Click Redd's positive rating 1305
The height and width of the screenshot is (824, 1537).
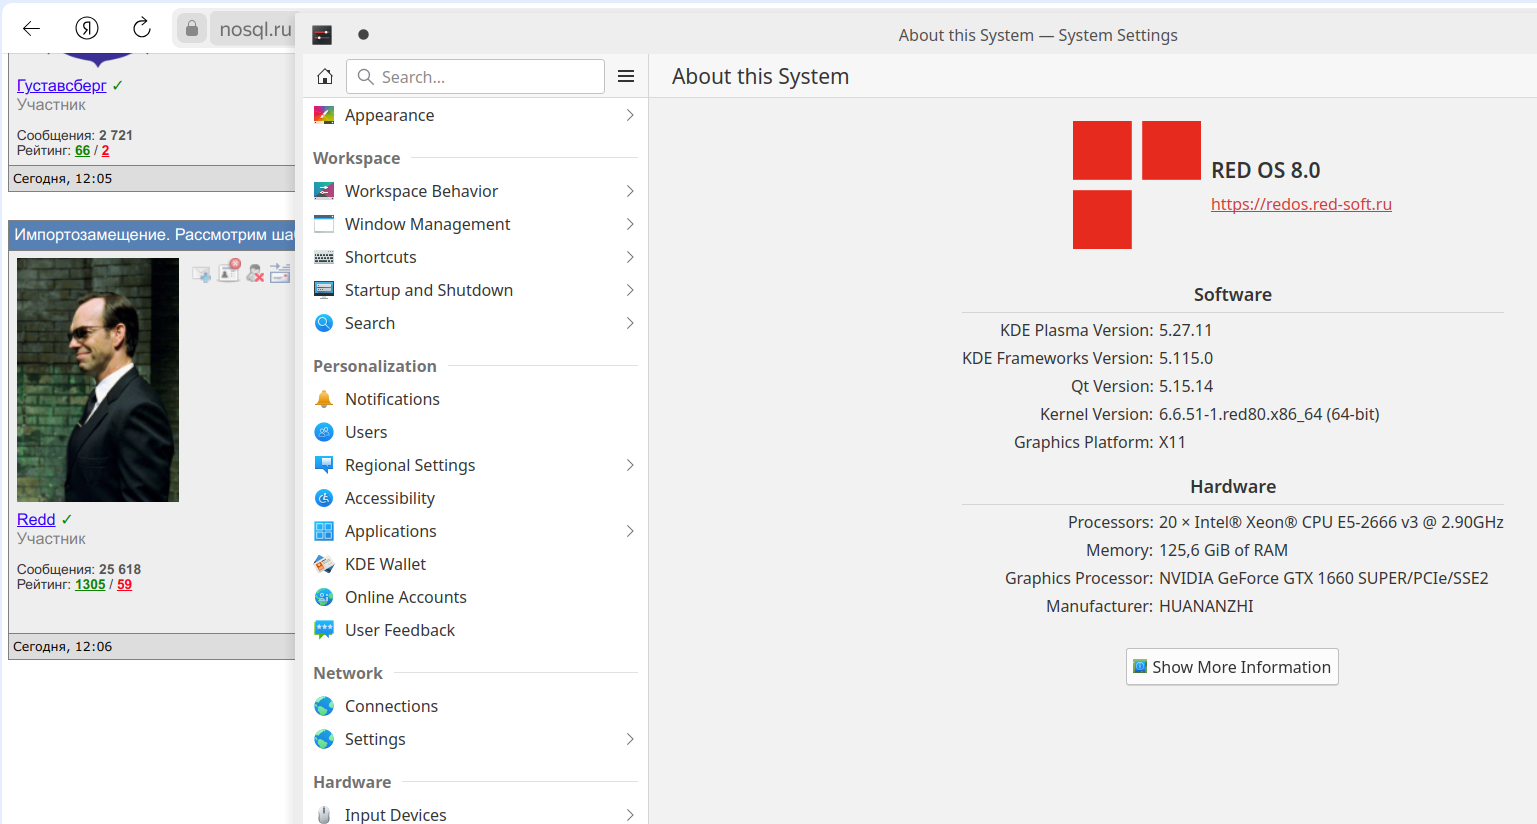pyautogui.click(x=90, y=585)
